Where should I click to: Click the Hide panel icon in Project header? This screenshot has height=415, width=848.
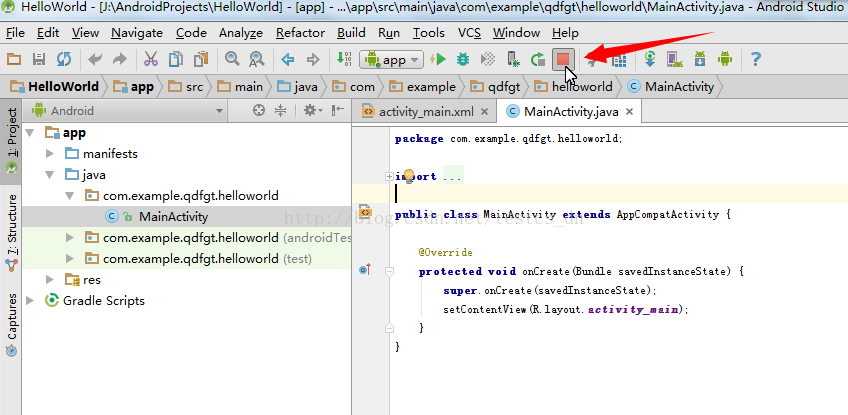click(x=337, y=110)
